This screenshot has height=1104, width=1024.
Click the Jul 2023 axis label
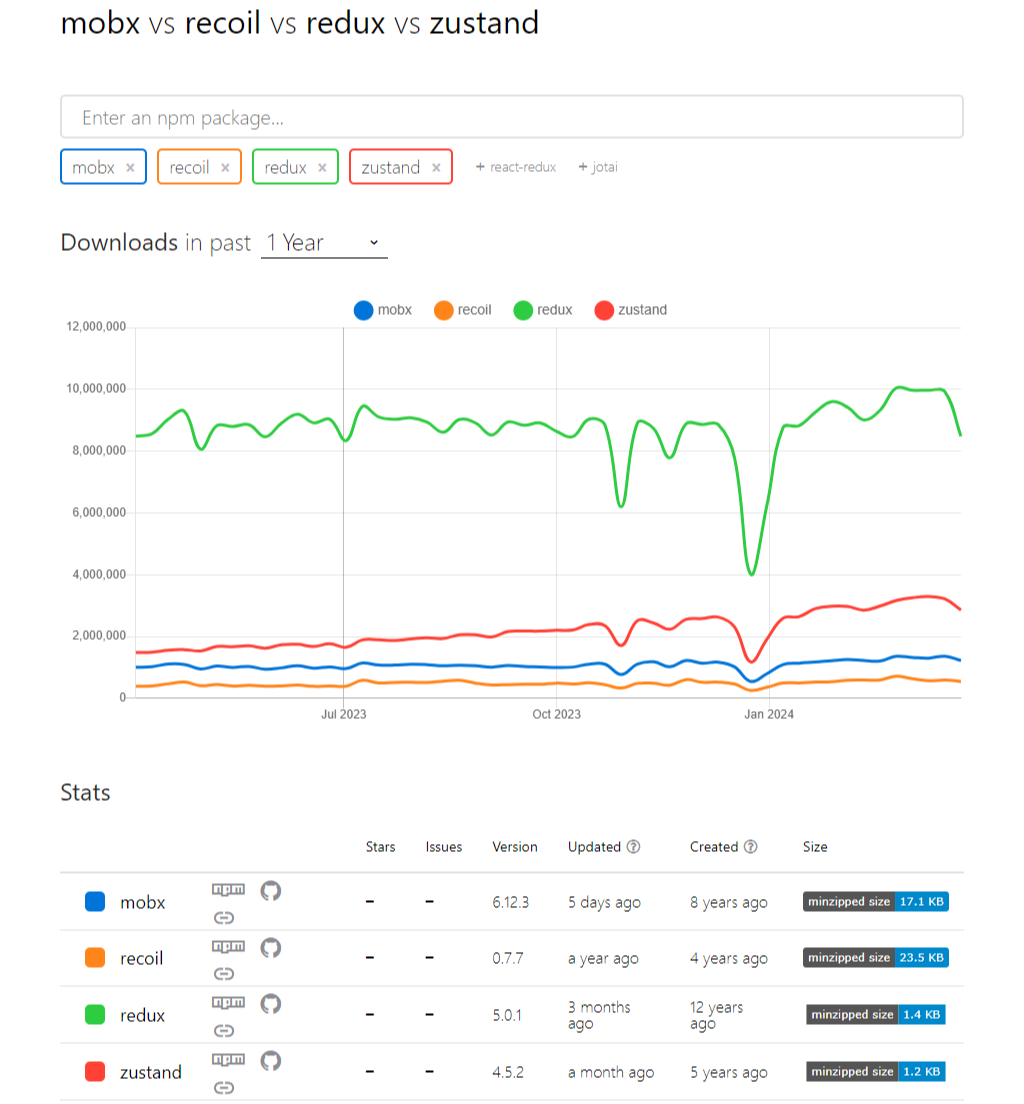pos(344,714)
